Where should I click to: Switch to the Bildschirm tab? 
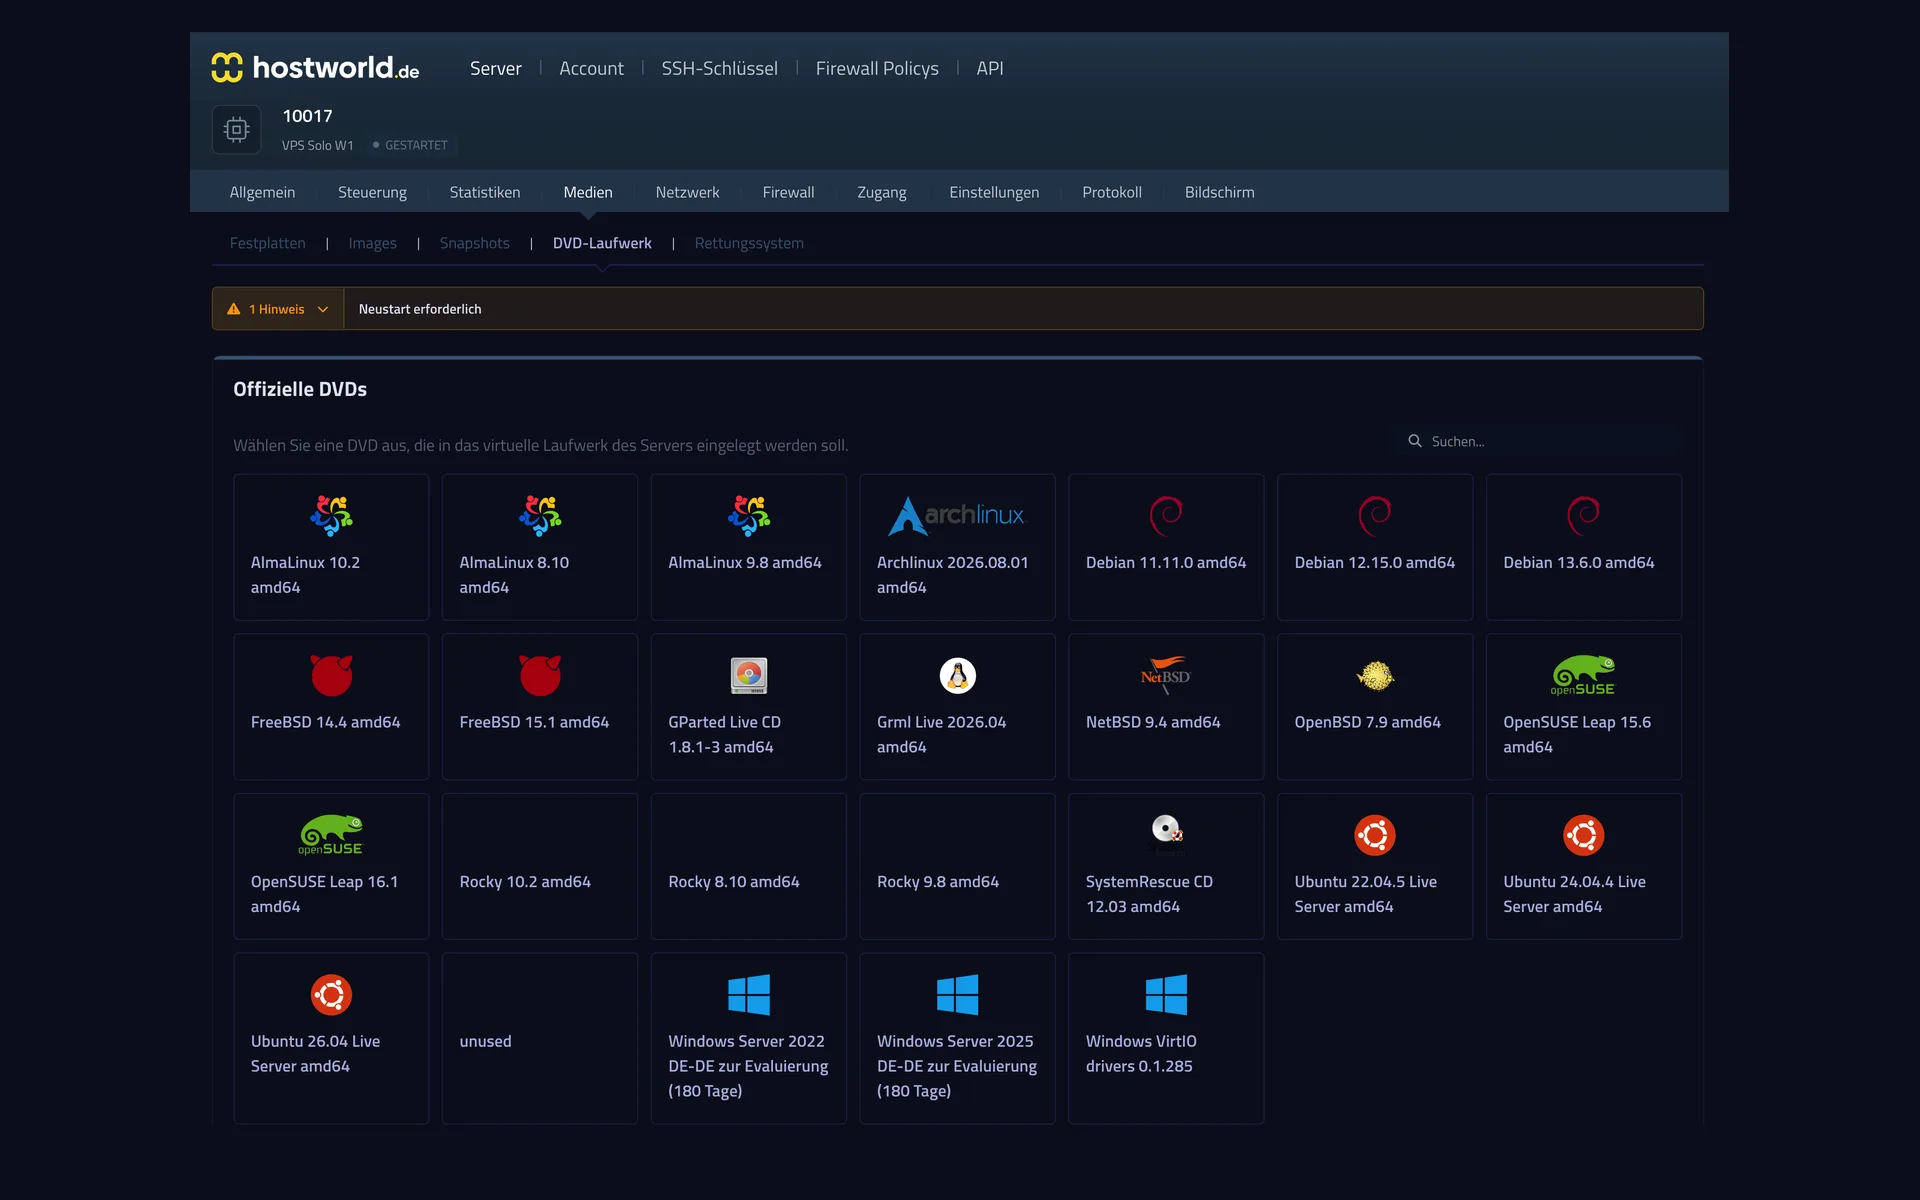1220,192
